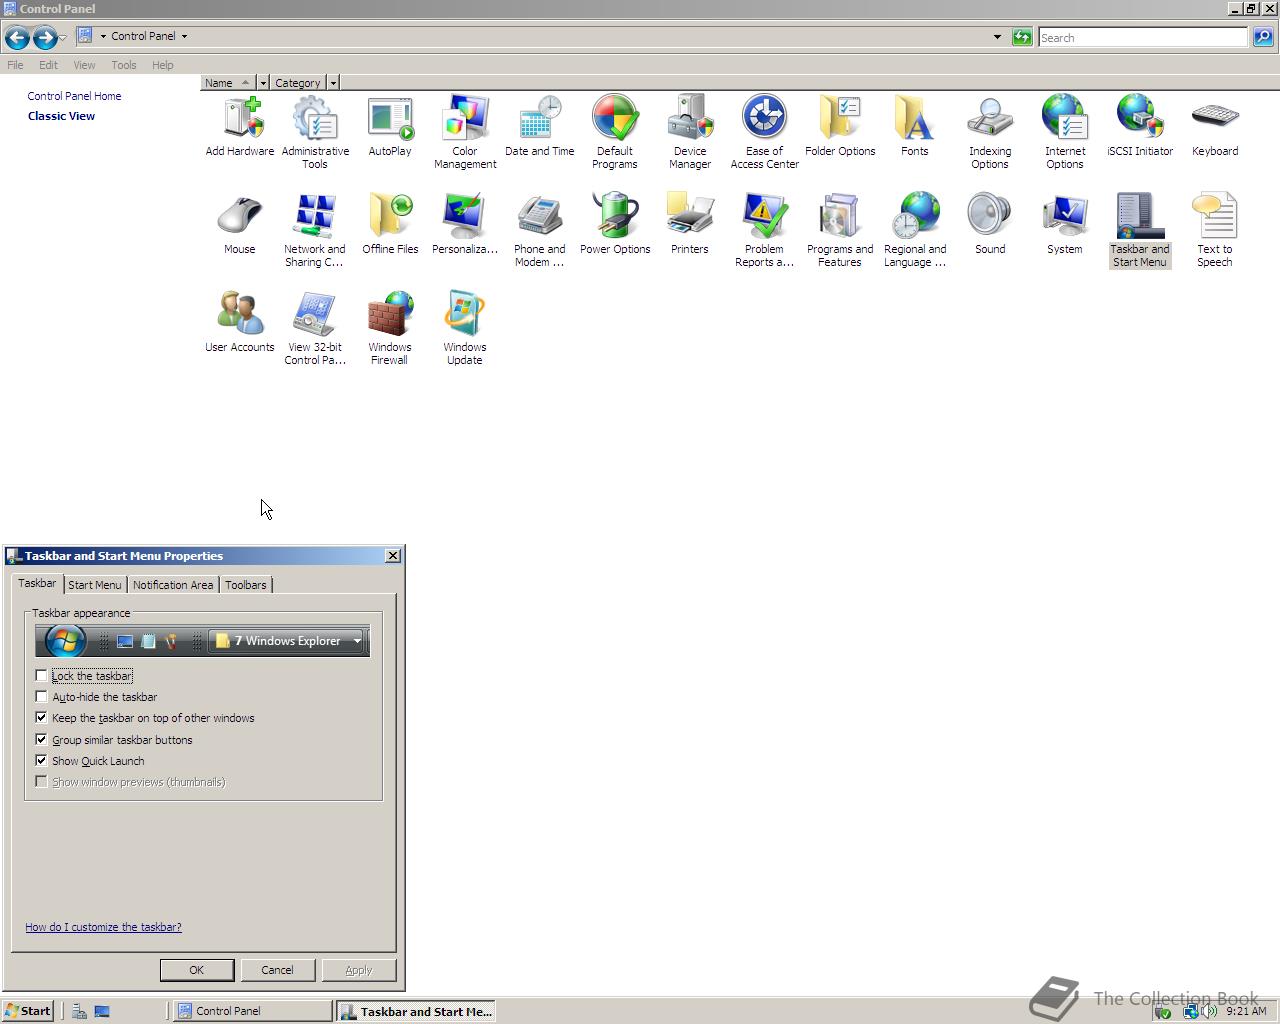Viewport: 1280px width, 1024px height.
Task: Switch to Control Panel taskbar button
Action: pyautogui.click(x=253, y=1011)
